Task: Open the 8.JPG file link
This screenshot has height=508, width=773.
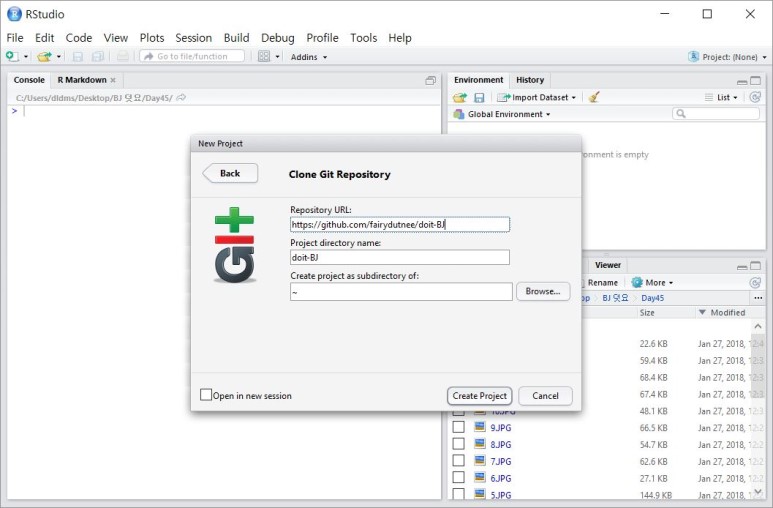Action: (x=500, y=444)
